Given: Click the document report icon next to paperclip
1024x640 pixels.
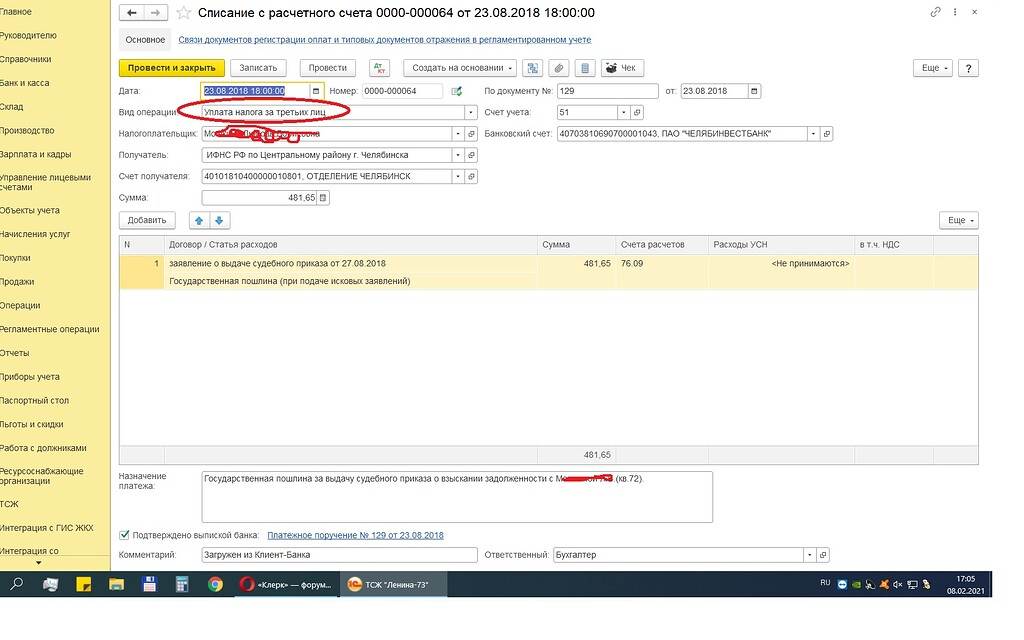Looking at the screenshot, I should (x=584, y=68).
